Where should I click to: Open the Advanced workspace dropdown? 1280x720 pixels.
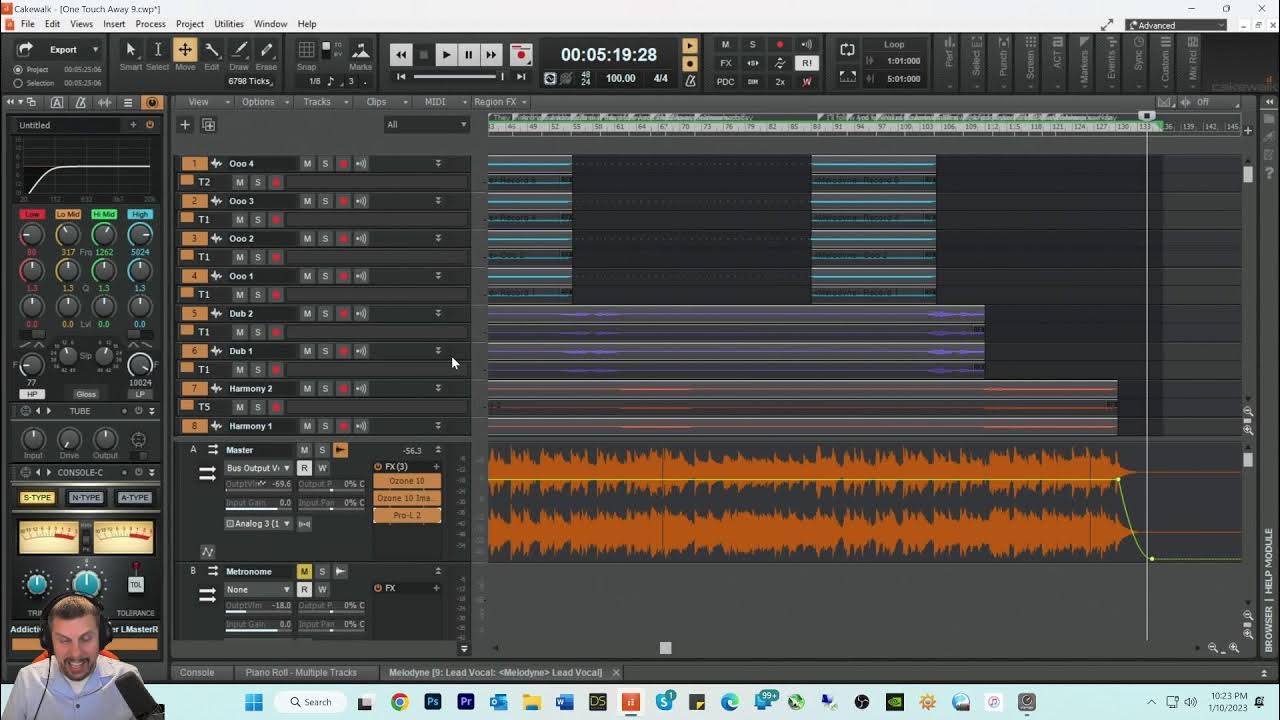click(1175, 25)
